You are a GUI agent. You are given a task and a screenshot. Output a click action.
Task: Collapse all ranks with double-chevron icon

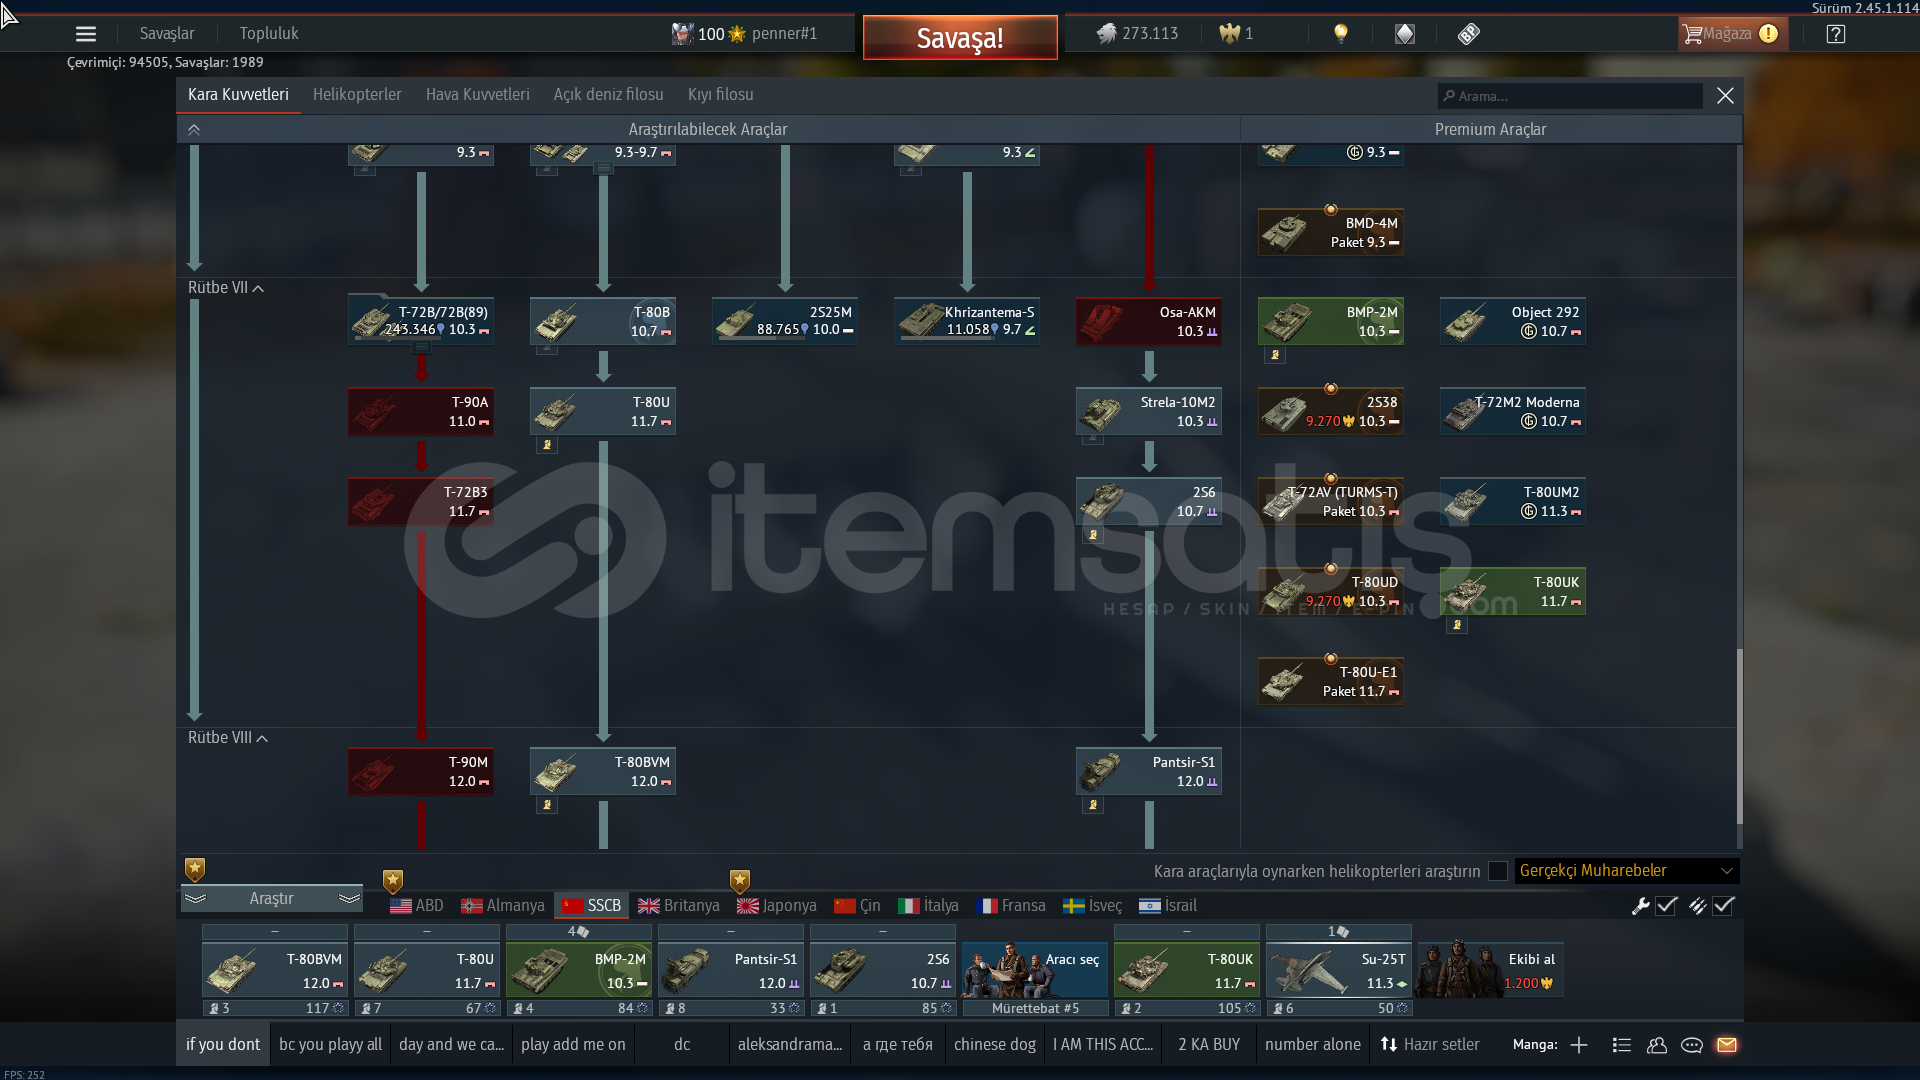pyautogui.click(x=194, y=130)
